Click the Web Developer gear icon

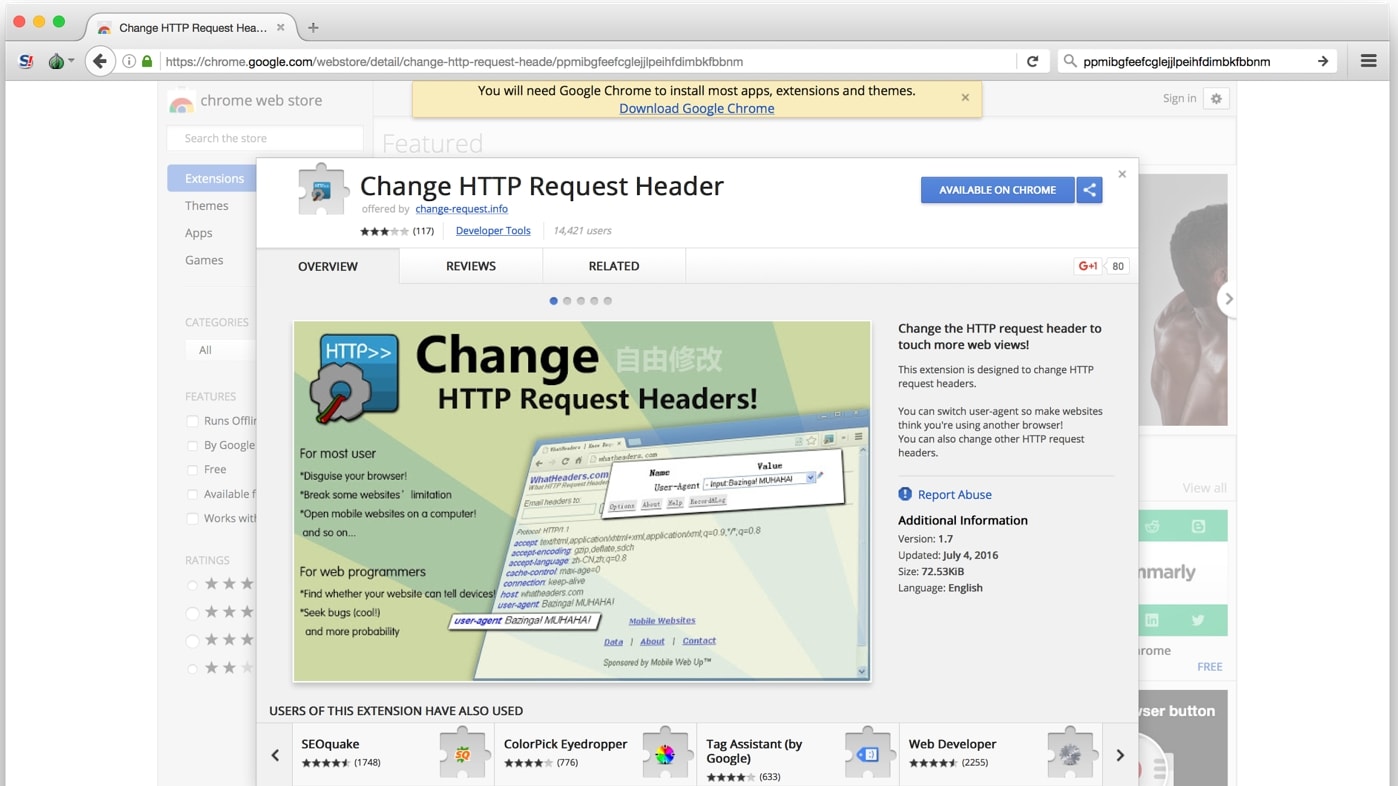1071,752
